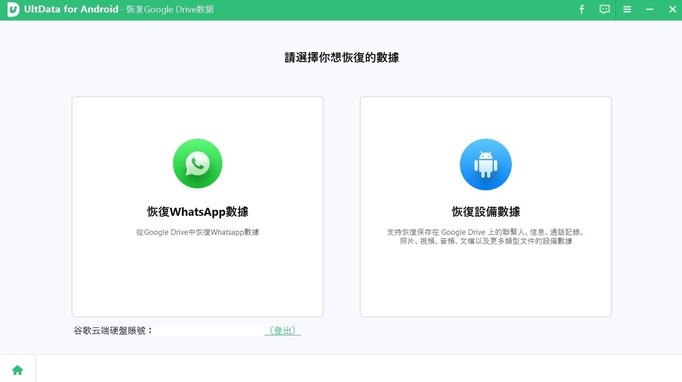Viewport: 682px width, 382px height.
Task: Click the Google Drive account field
Action: coord(209,331)
